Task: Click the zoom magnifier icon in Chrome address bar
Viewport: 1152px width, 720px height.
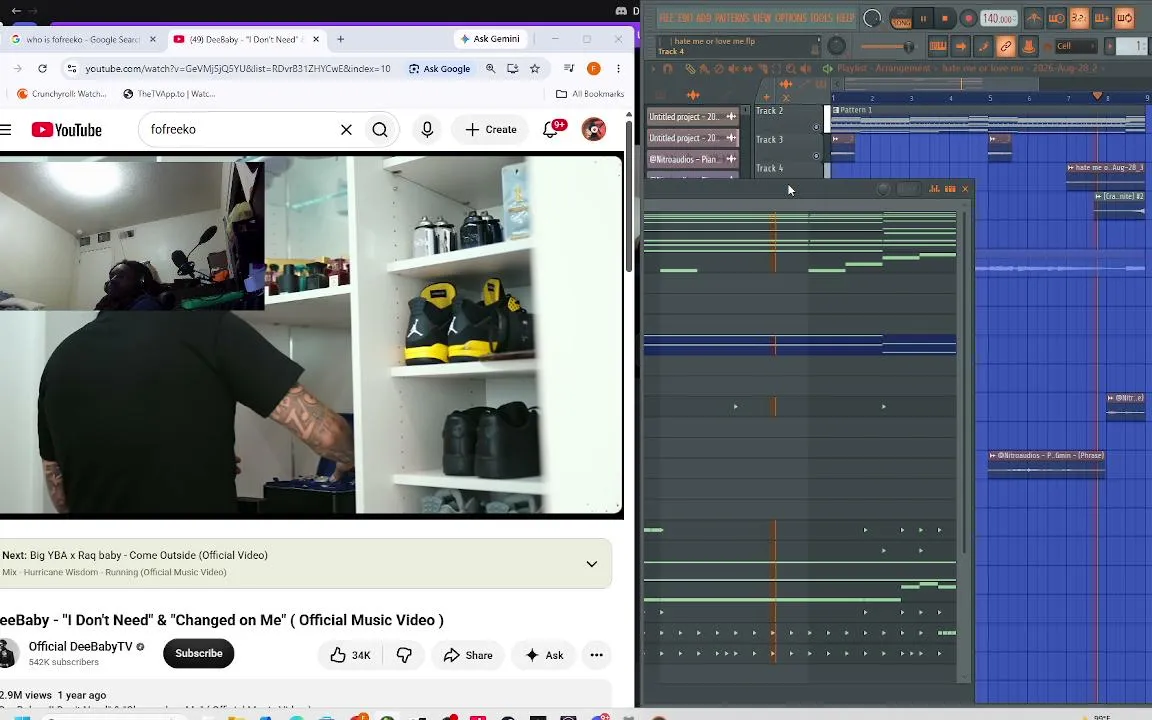Action: point(491,68)
